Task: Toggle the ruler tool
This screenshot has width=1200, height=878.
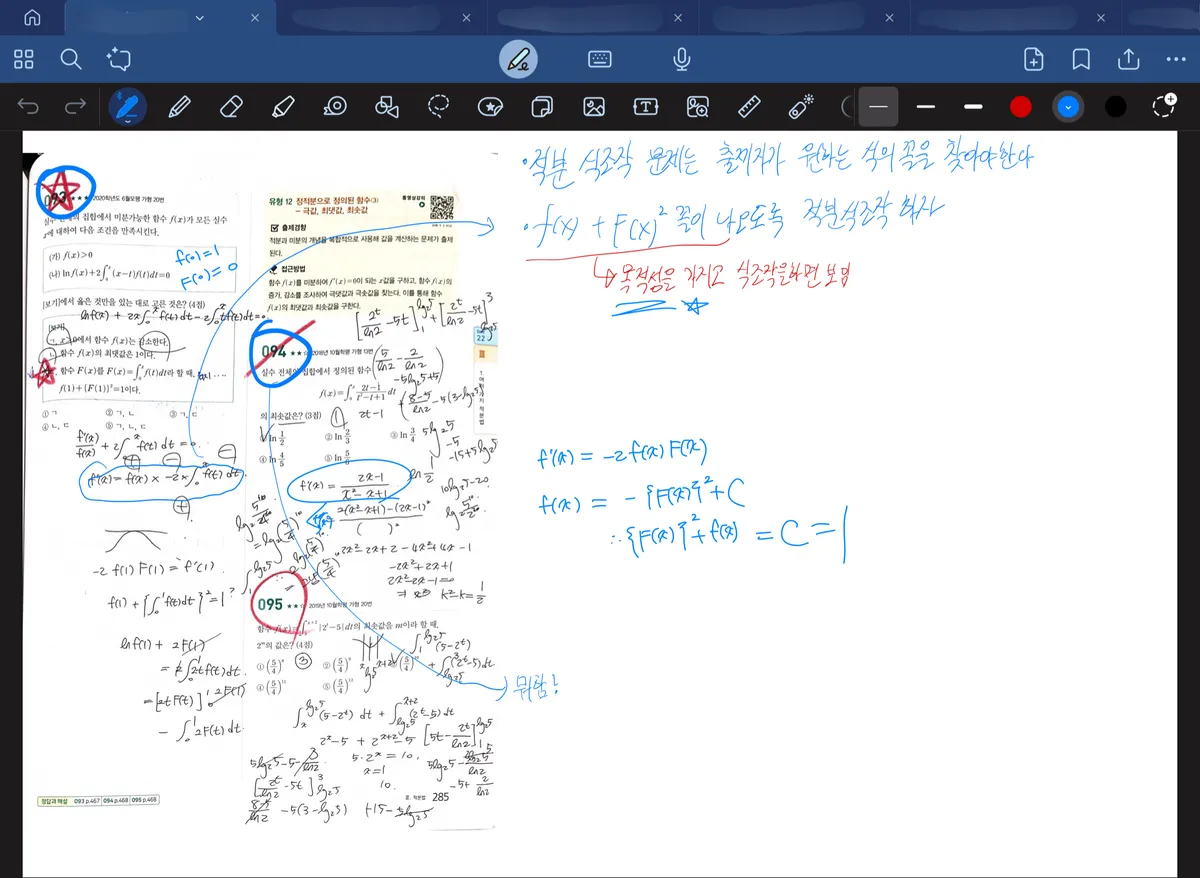Action: tap(750, 106)
